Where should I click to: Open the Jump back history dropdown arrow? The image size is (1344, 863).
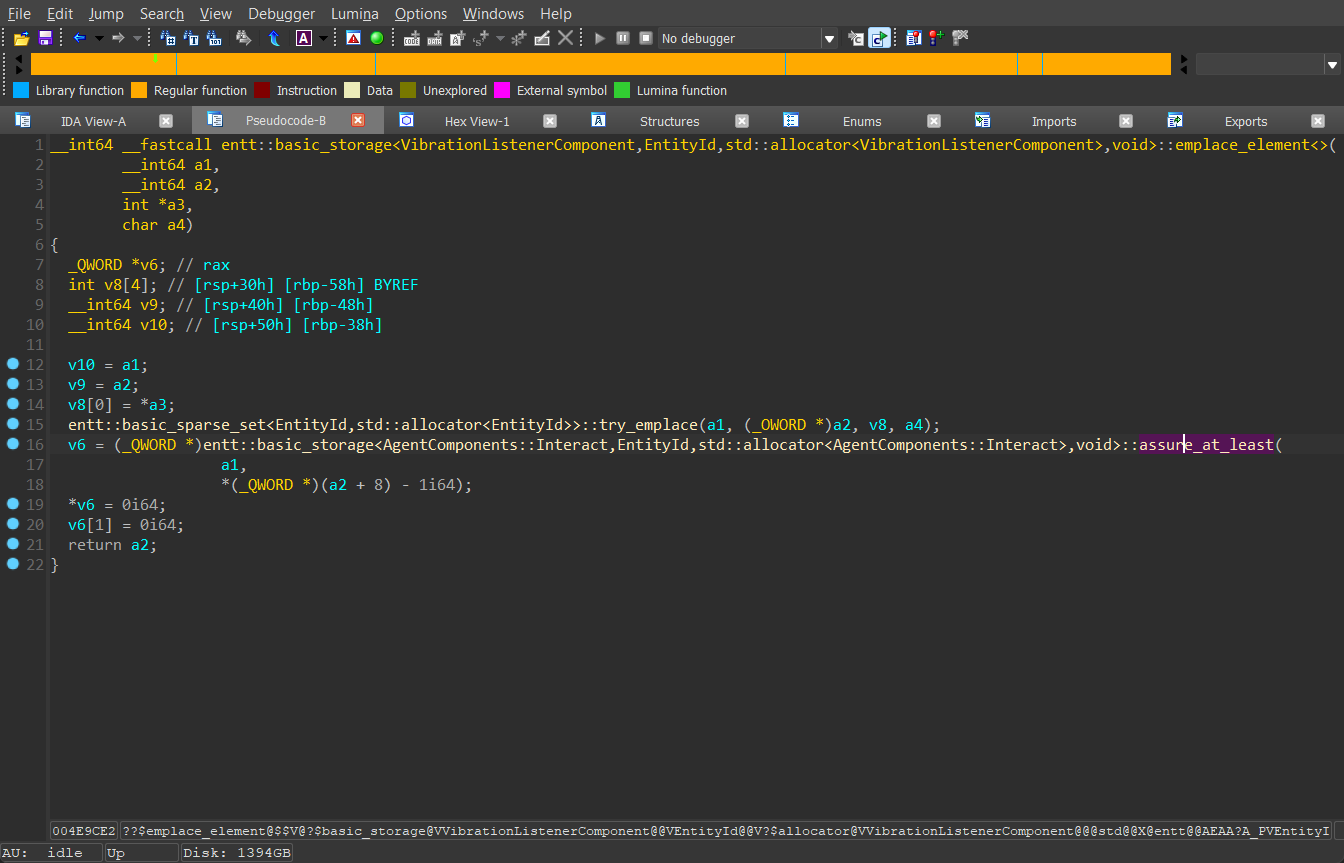click(99, 38)
